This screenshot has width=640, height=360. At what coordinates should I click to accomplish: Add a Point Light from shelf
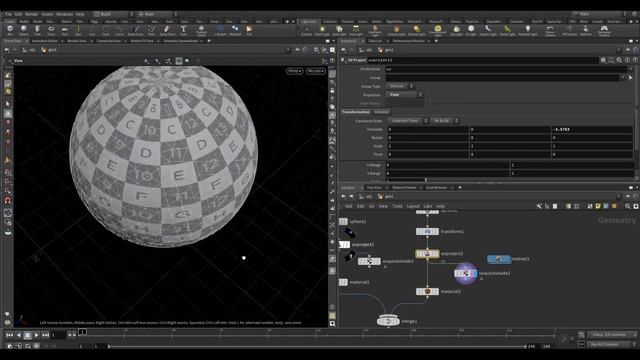(322, 30)
